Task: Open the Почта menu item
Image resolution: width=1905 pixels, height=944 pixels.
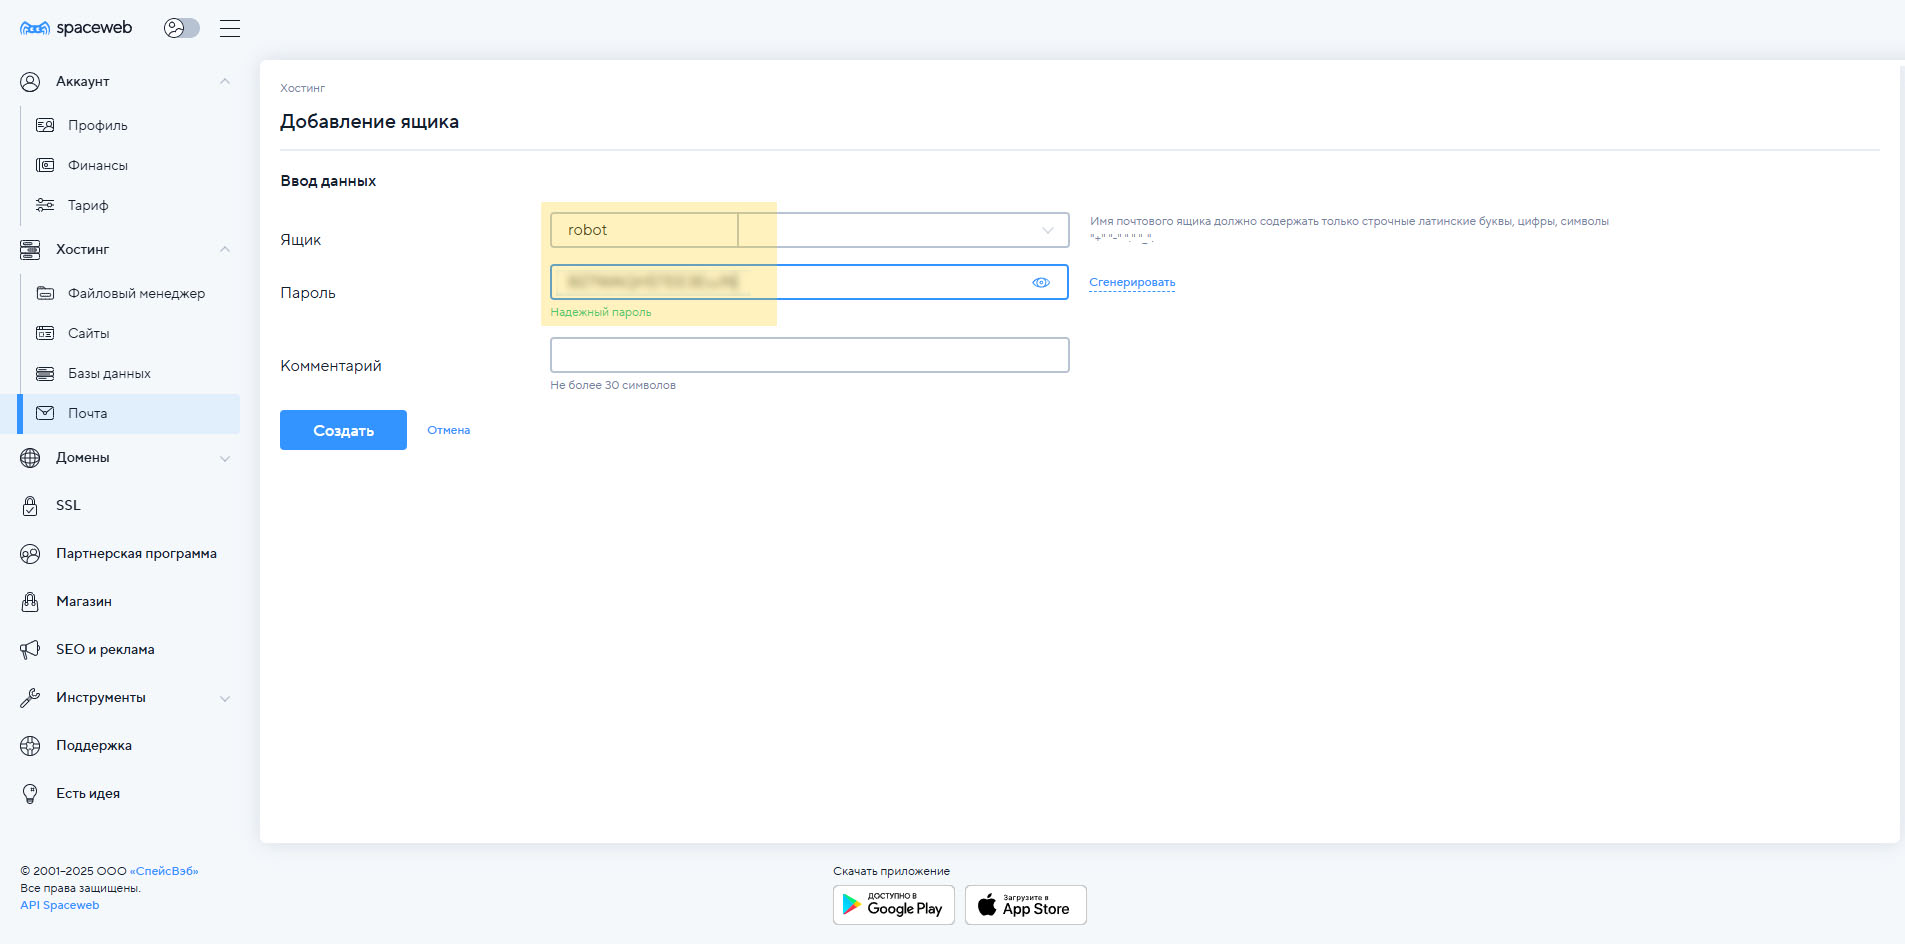Action: (x=88, y=413)
